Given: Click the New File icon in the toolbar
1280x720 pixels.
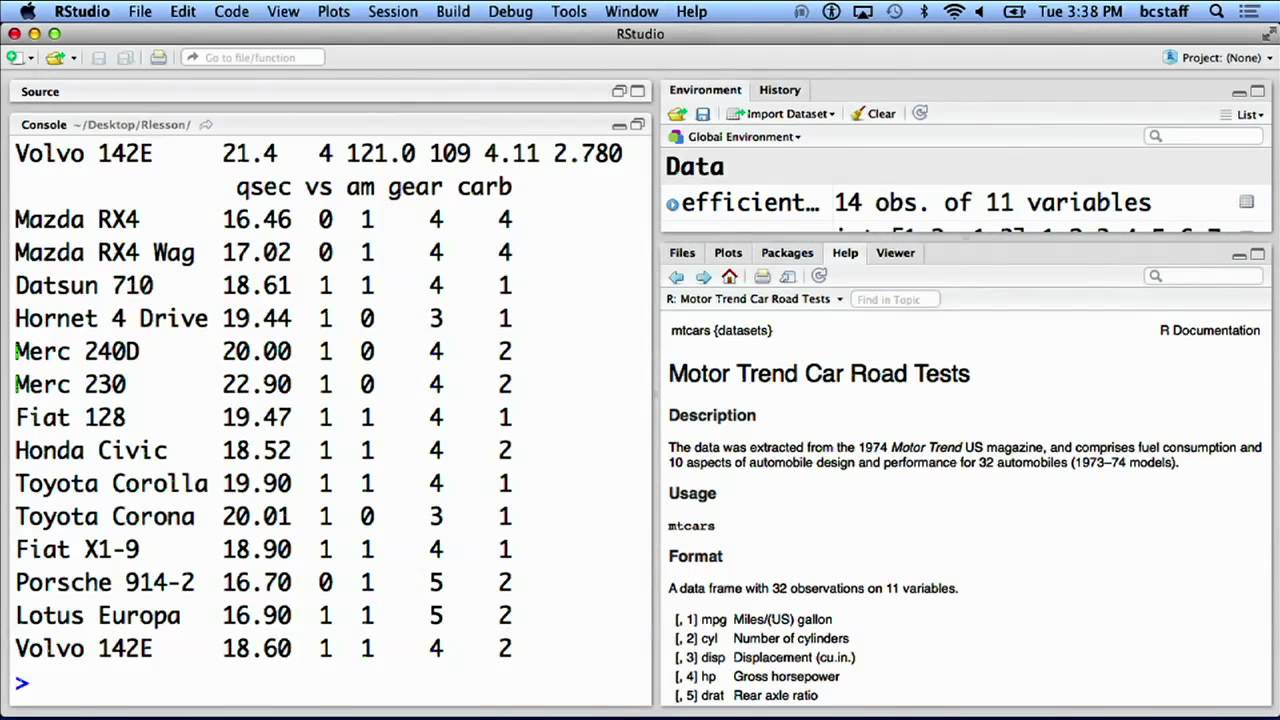Looking at the screenshot, I should click(14, 58).
